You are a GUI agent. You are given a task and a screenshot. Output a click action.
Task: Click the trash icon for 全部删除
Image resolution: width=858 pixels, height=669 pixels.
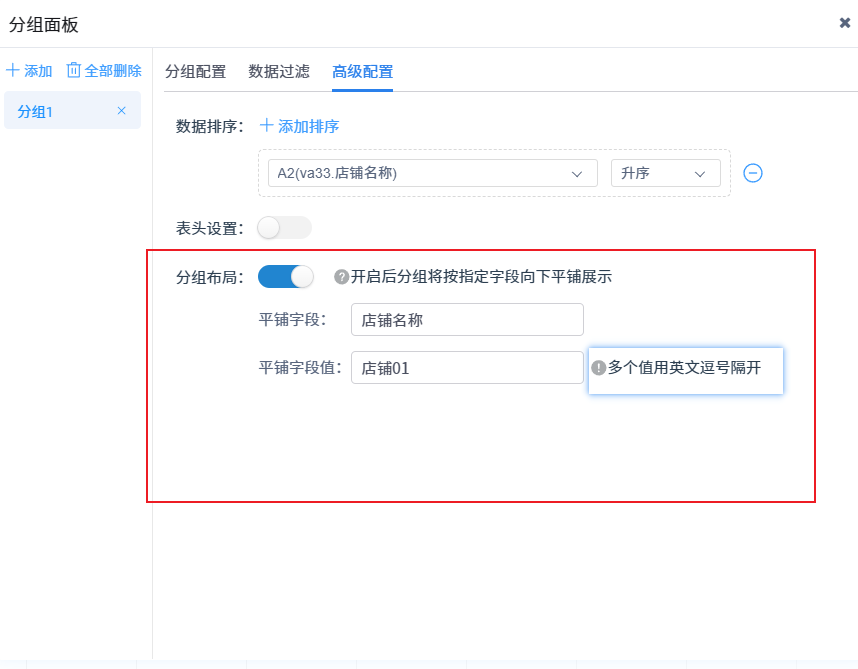point(73,71)
